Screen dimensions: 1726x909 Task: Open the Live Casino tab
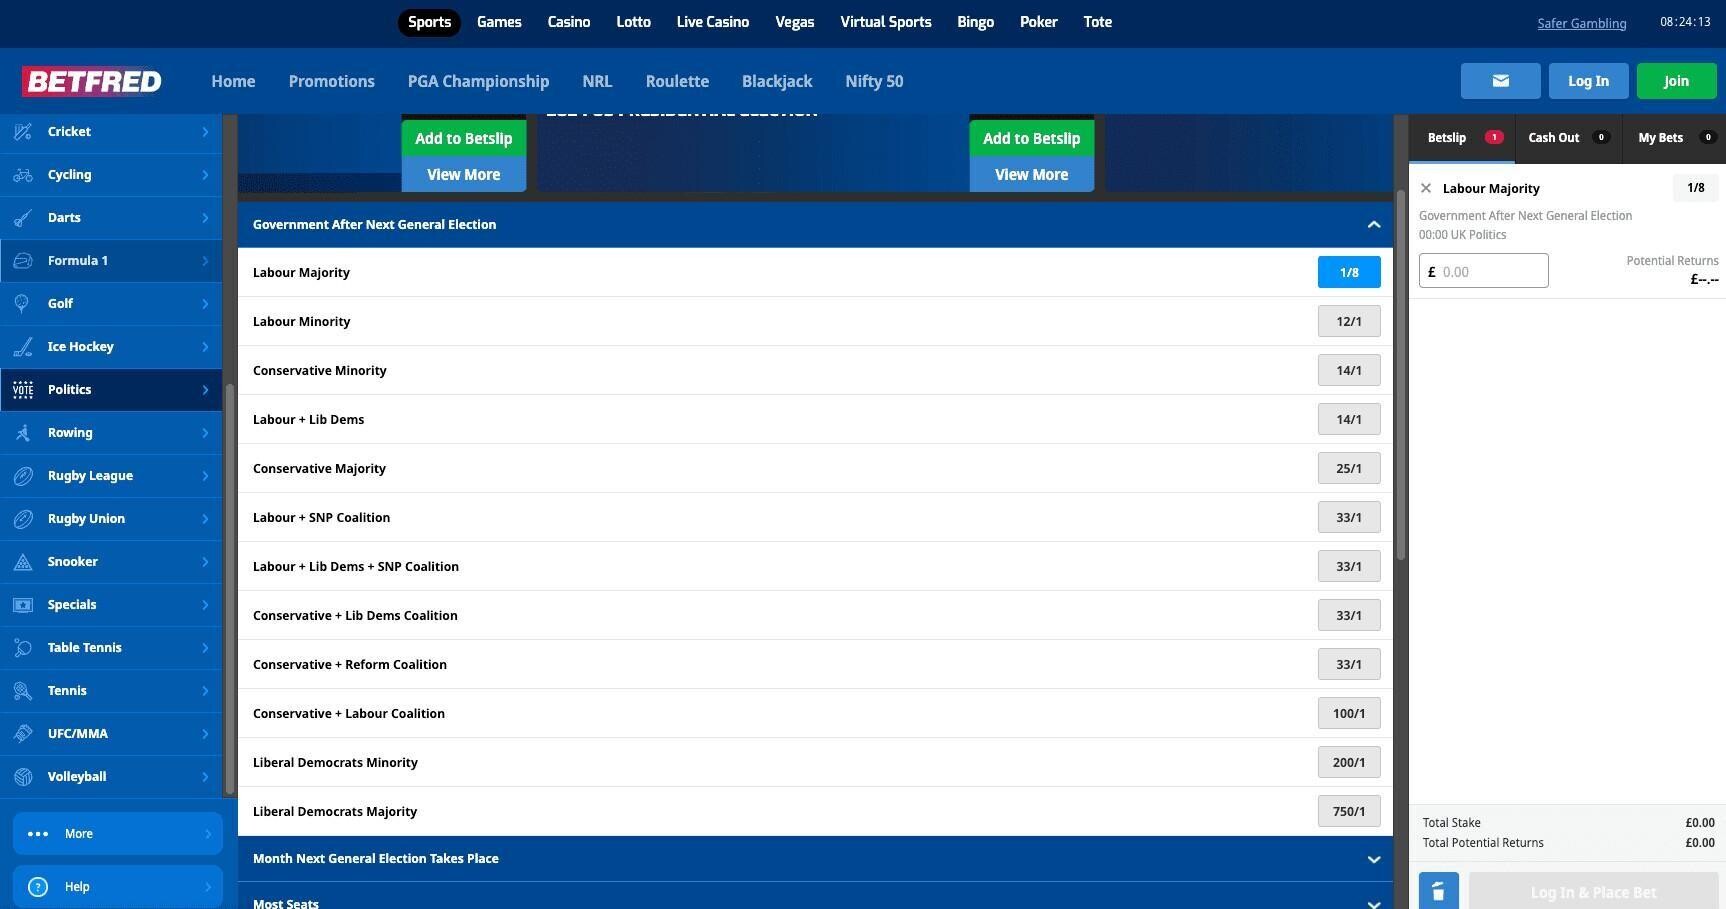pos(713,22)
